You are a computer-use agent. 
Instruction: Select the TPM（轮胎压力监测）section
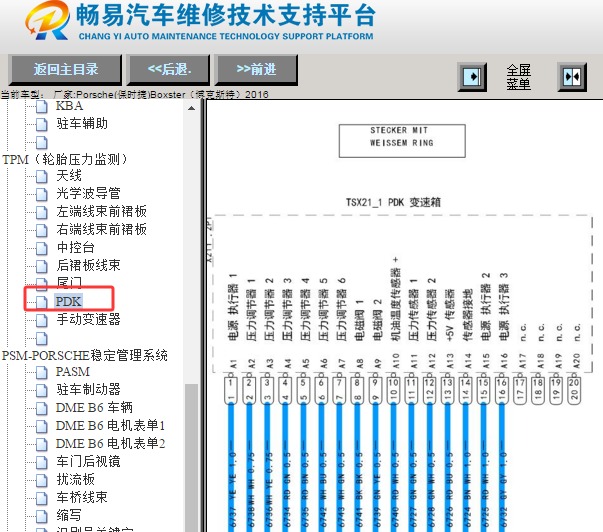[x=65, y=159]
